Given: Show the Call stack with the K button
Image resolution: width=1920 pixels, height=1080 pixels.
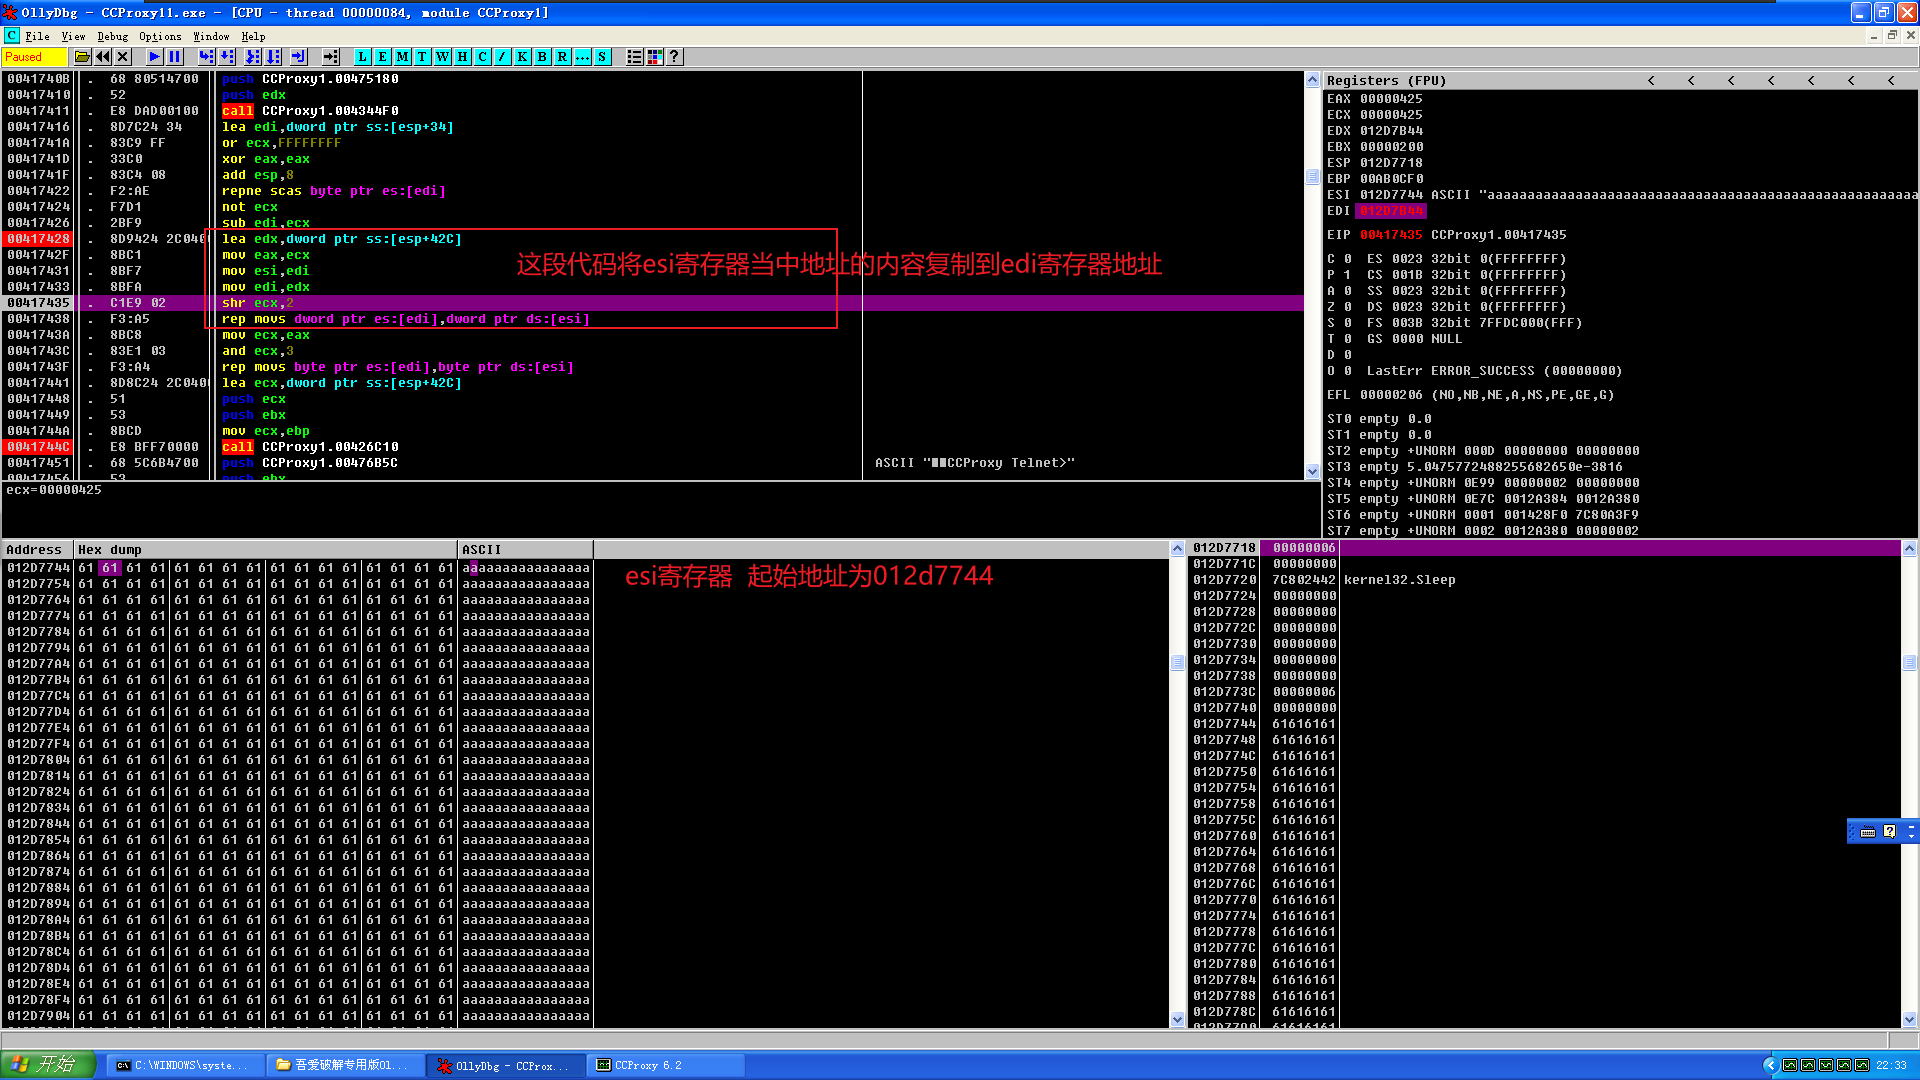Looking at the screenshot, I should click(522, 57).
